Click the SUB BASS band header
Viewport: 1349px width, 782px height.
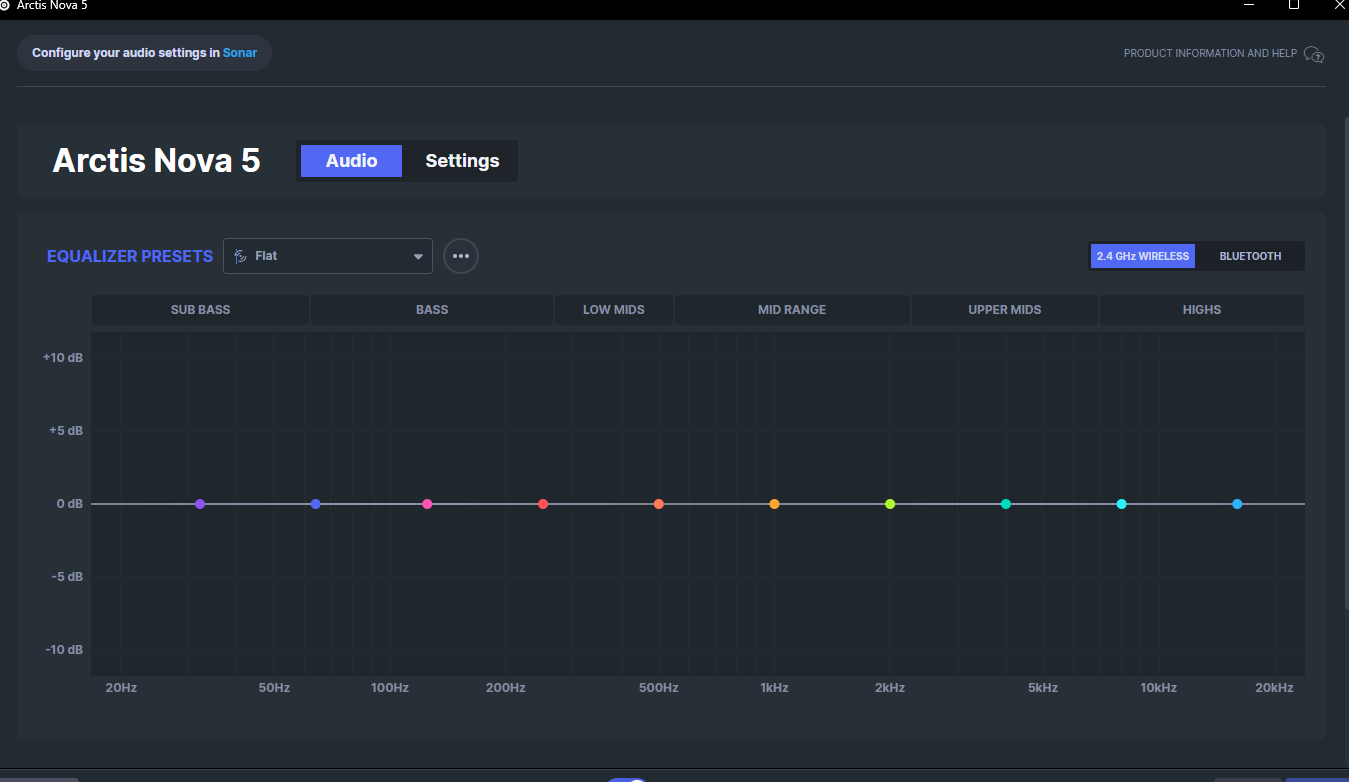(x=200, y=310)
